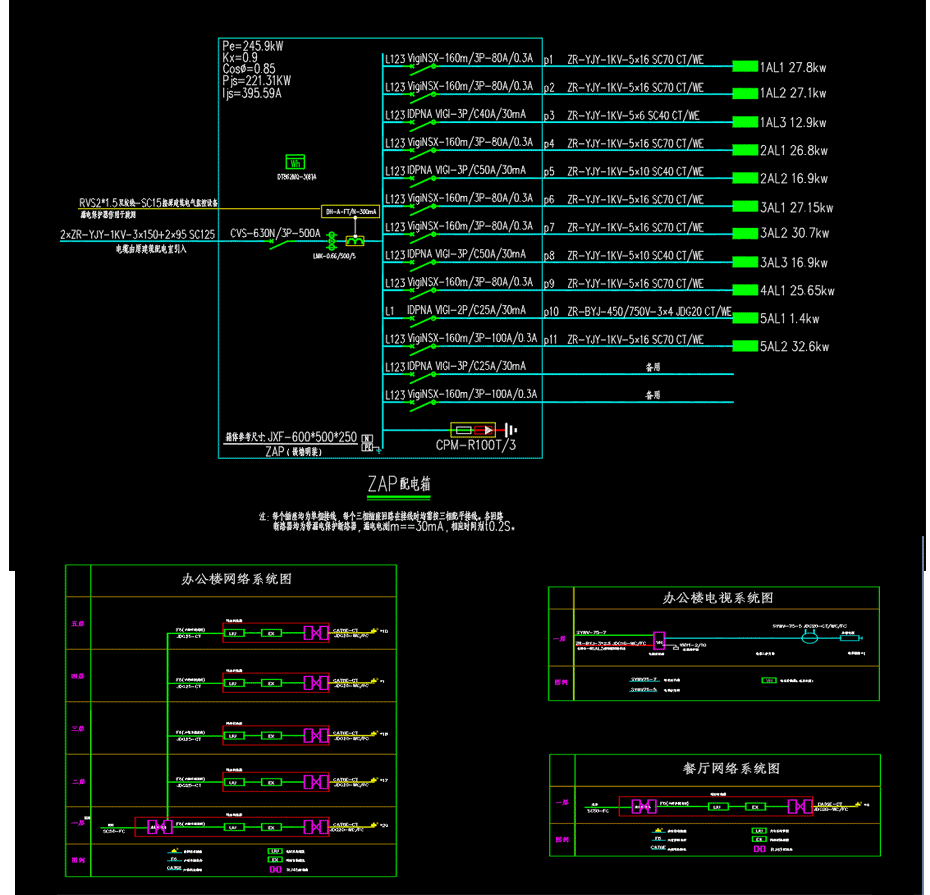Screen dimensions: 930x895
Task: Select the Wh energy meter symbol
Action: (294, 160)
